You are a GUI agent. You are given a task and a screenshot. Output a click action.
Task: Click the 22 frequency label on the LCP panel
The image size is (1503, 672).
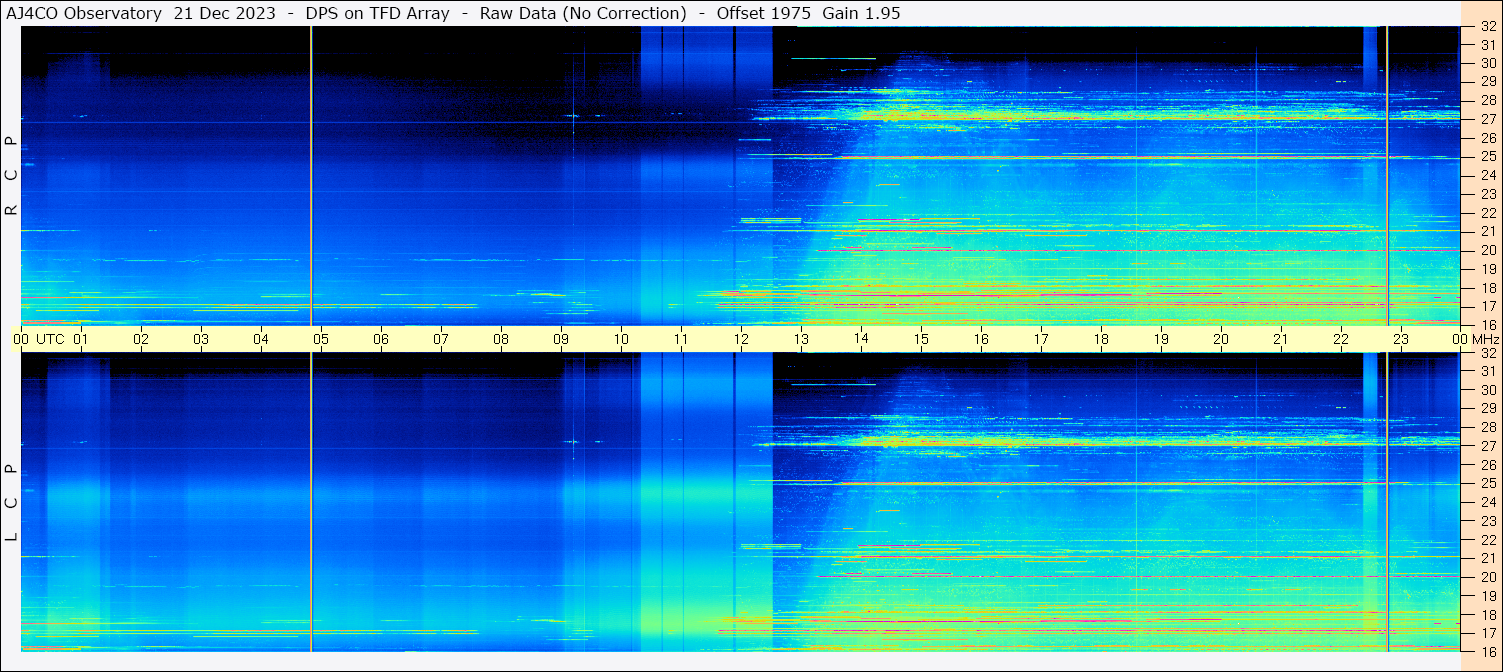pyautogui.click(x=1488, y=540)
